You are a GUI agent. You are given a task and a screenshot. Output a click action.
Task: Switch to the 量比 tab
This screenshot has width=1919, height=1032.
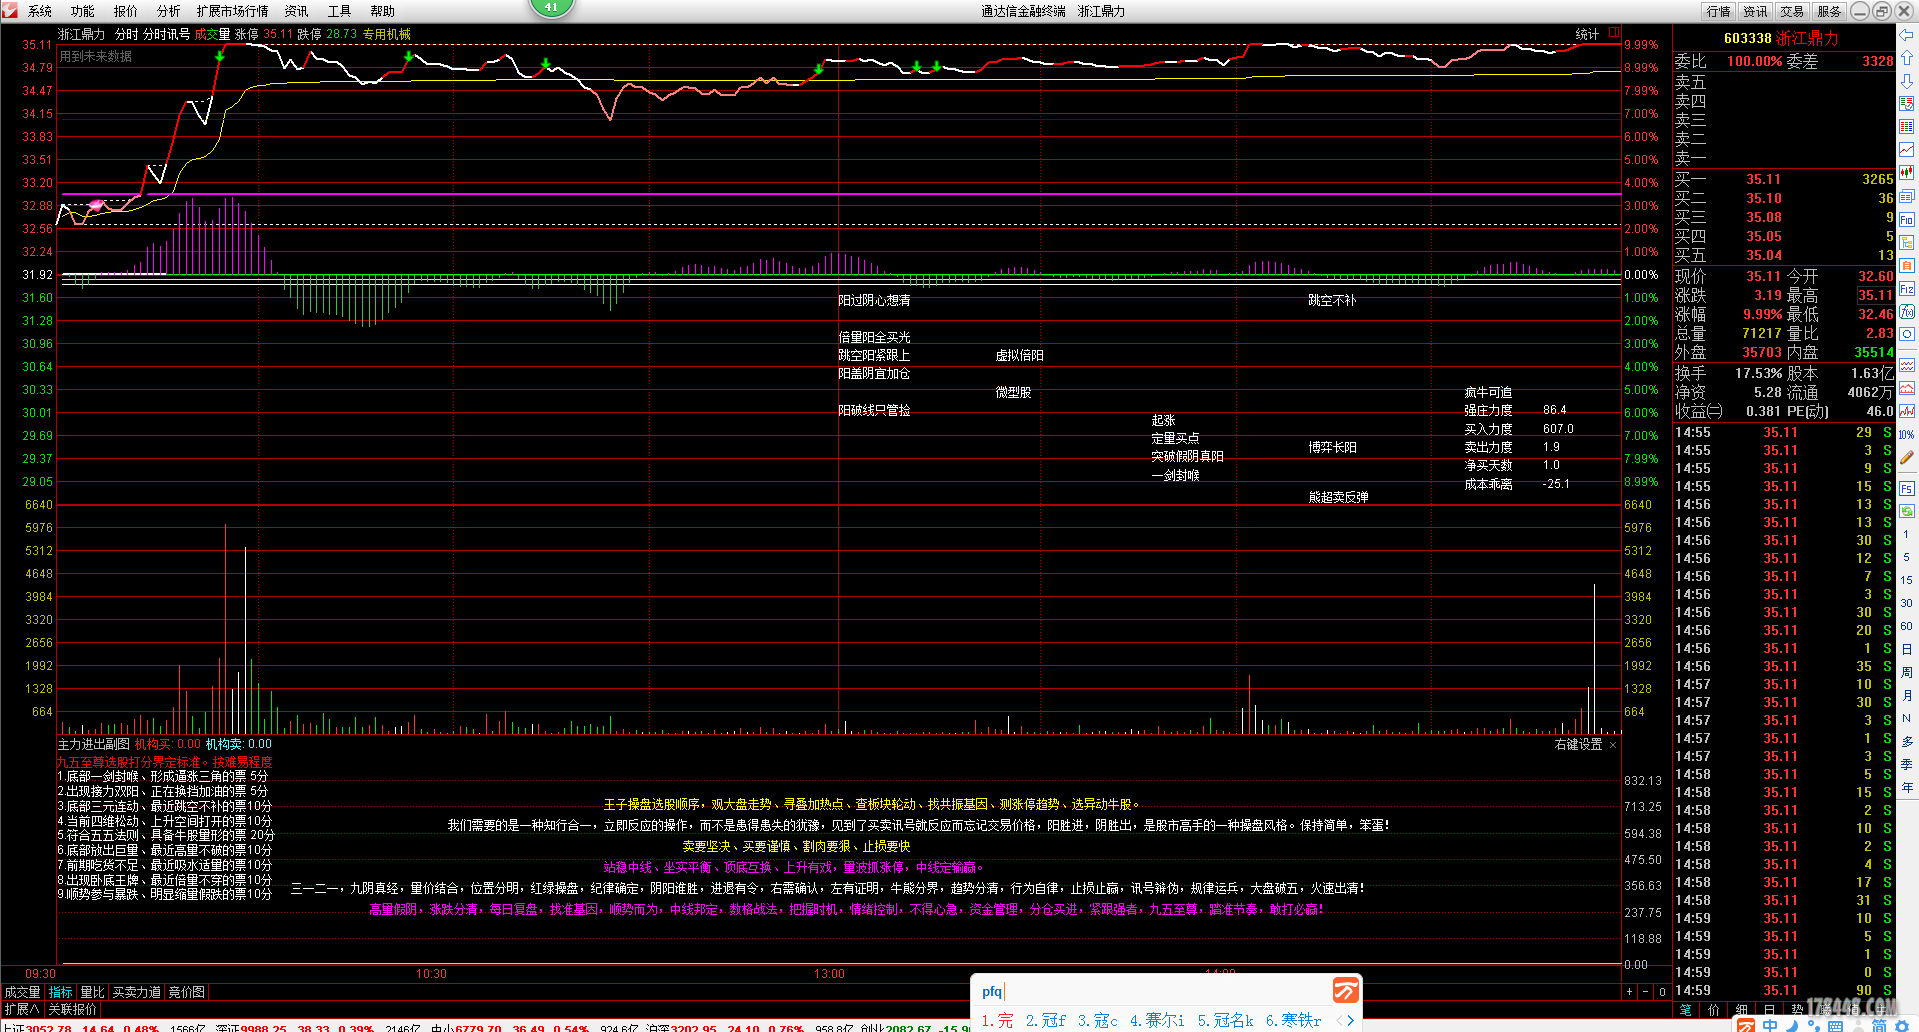point(92,992)
